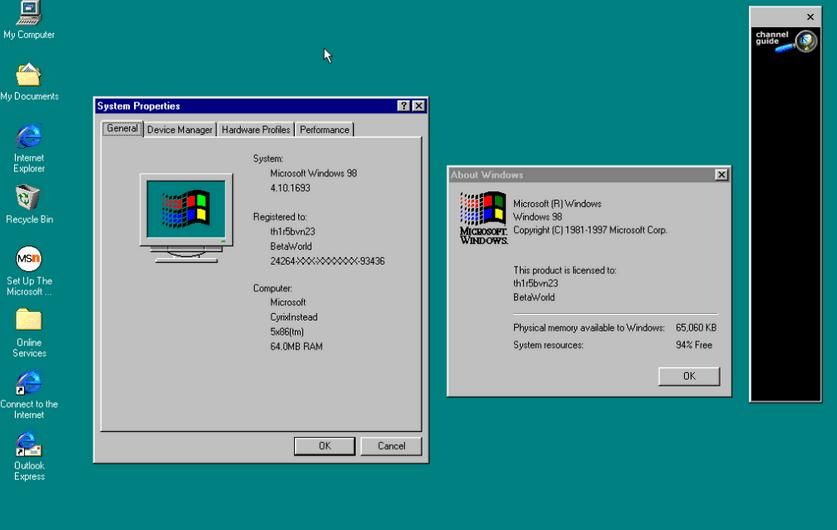Click the 'CyrixInstead' processor text
The width and height of the screenshot is (837, 530).
tap(294, 317)
